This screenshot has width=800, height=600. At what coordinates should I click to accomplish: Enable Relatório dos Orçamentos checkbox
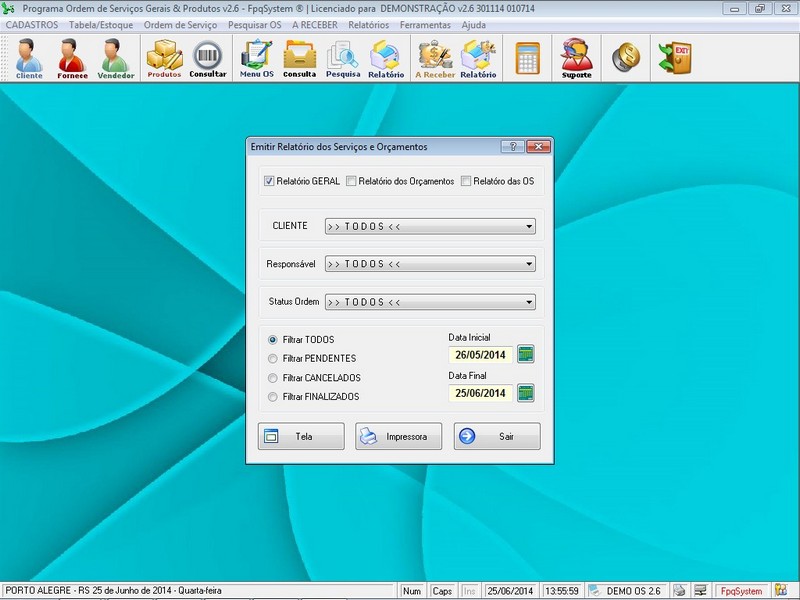pyautogui.click(x=351, y=181)
